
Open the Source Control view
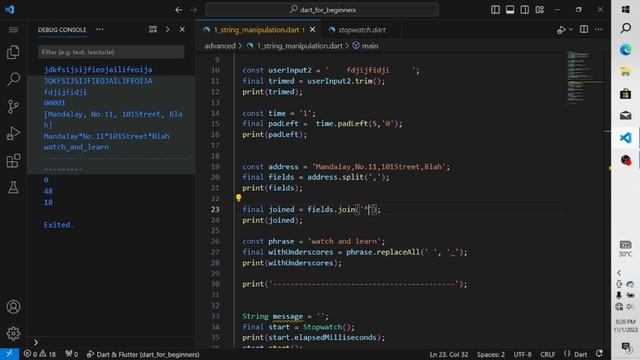tap(13, 106)
